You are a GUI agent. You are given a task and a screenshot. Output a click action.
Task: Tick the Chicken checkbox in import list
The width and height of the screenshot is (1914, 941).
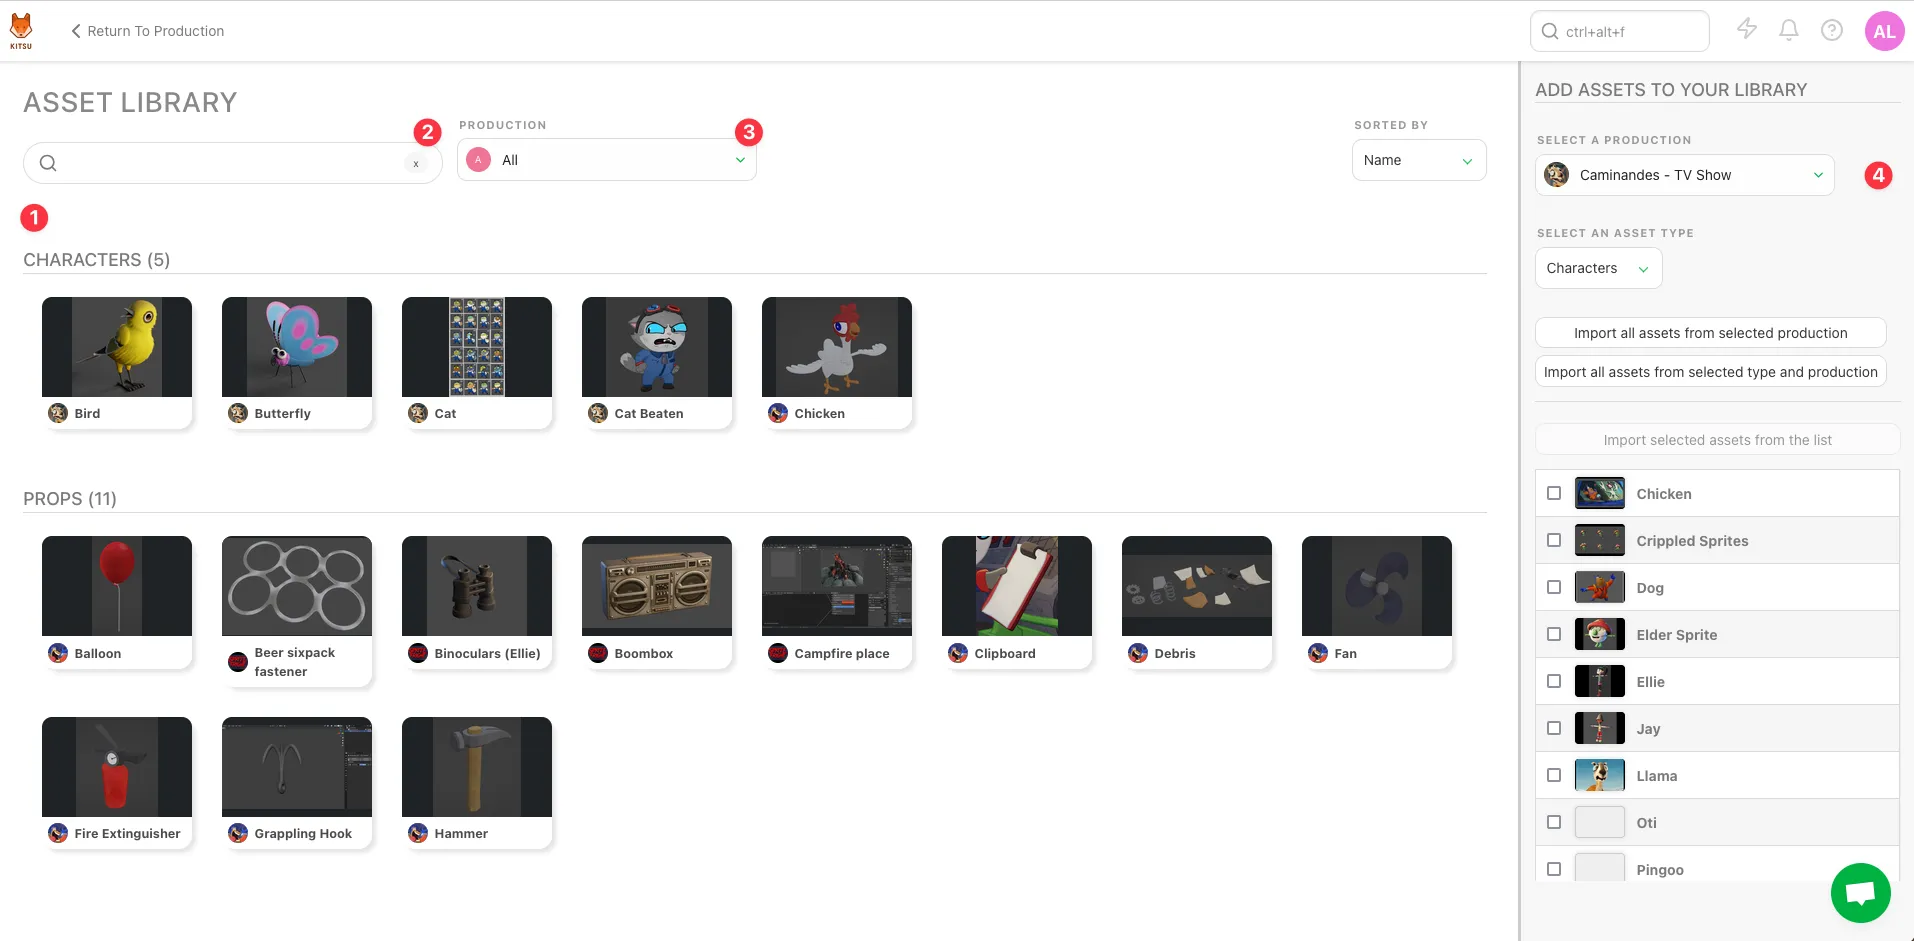click(1554, 493)
